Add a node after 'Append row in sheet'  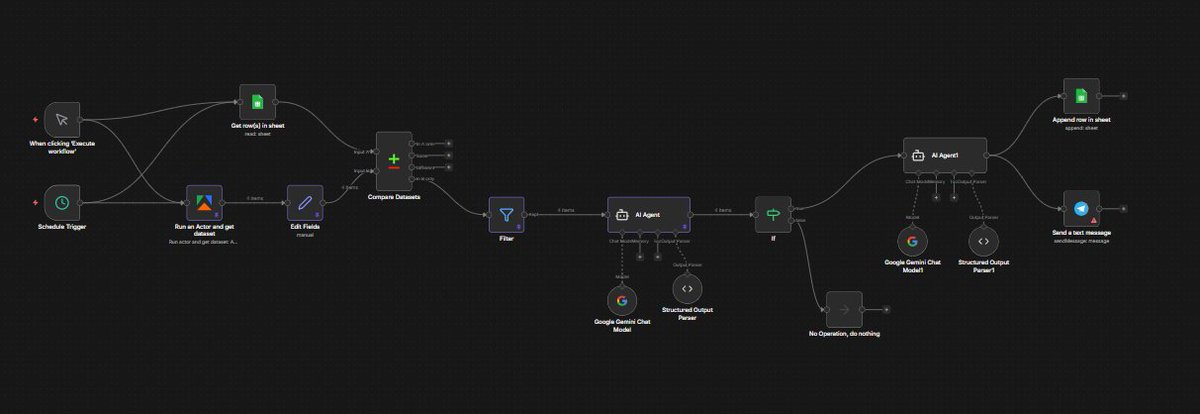click(x=1124, y=96)
